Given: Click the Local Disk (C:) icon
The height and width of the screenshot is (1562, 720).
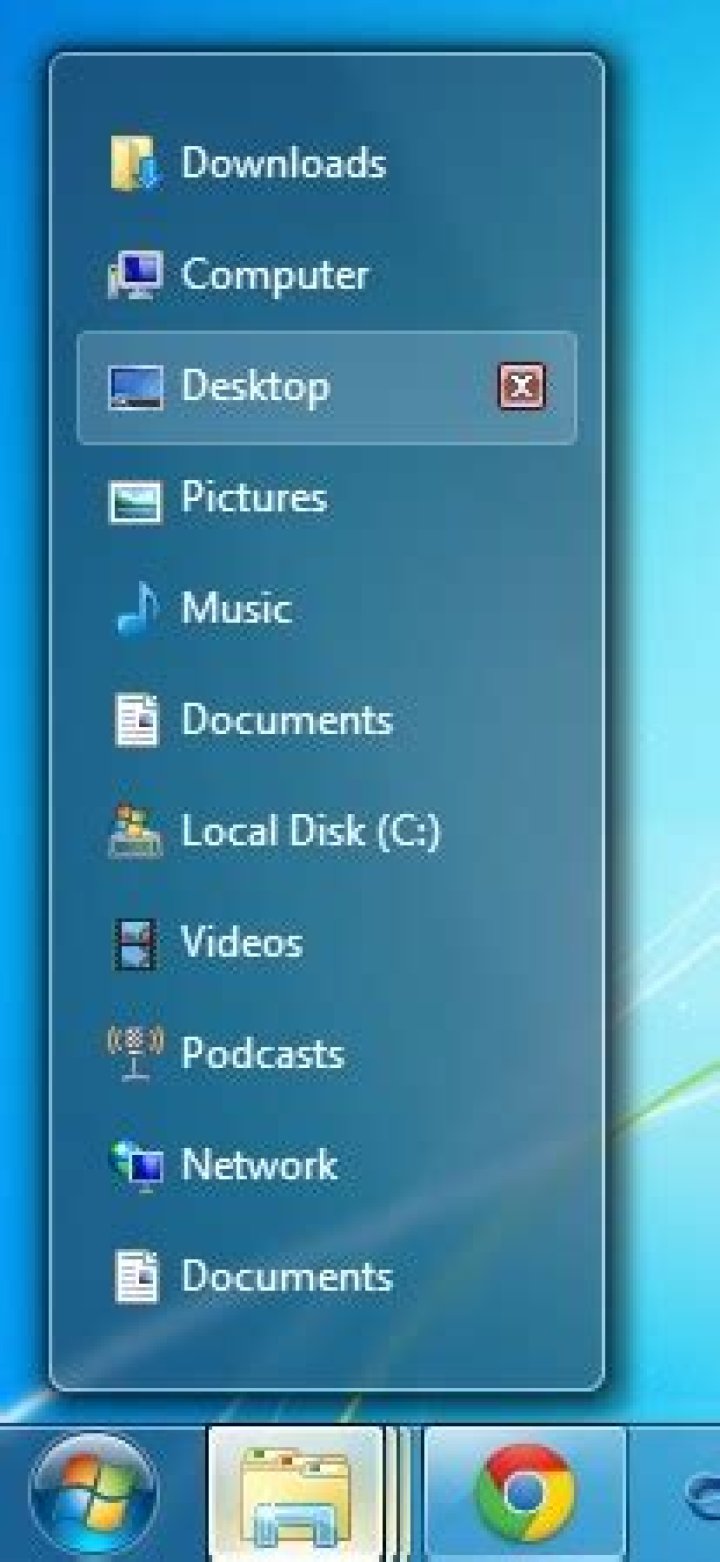Looking at the screenshot, I should (133, 832).
